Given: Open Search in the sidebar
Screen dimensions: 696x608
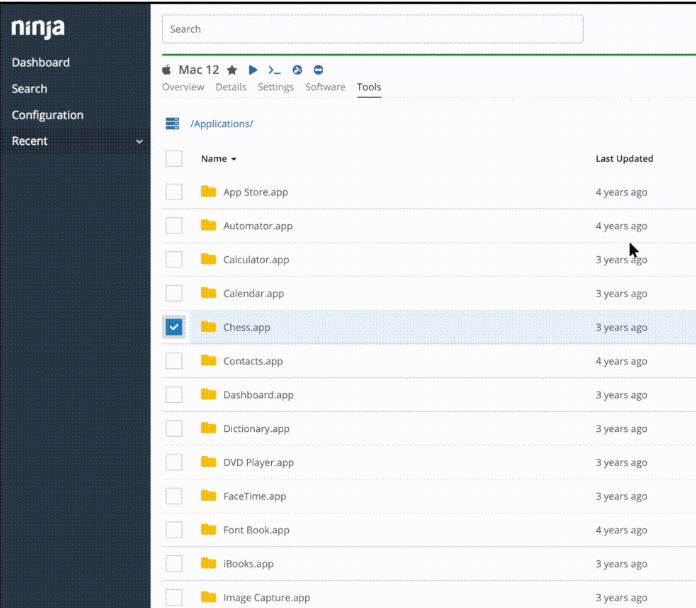Looking at the screenshot, I should pyautogui.click(x=29, y=89).
